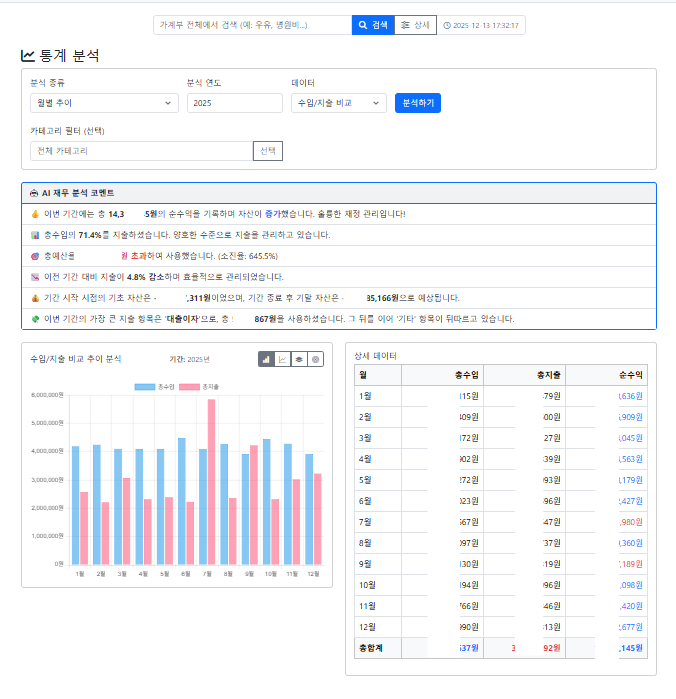
Task: Click the 12월 x-axis label on the chart
Action: [313, 574]
